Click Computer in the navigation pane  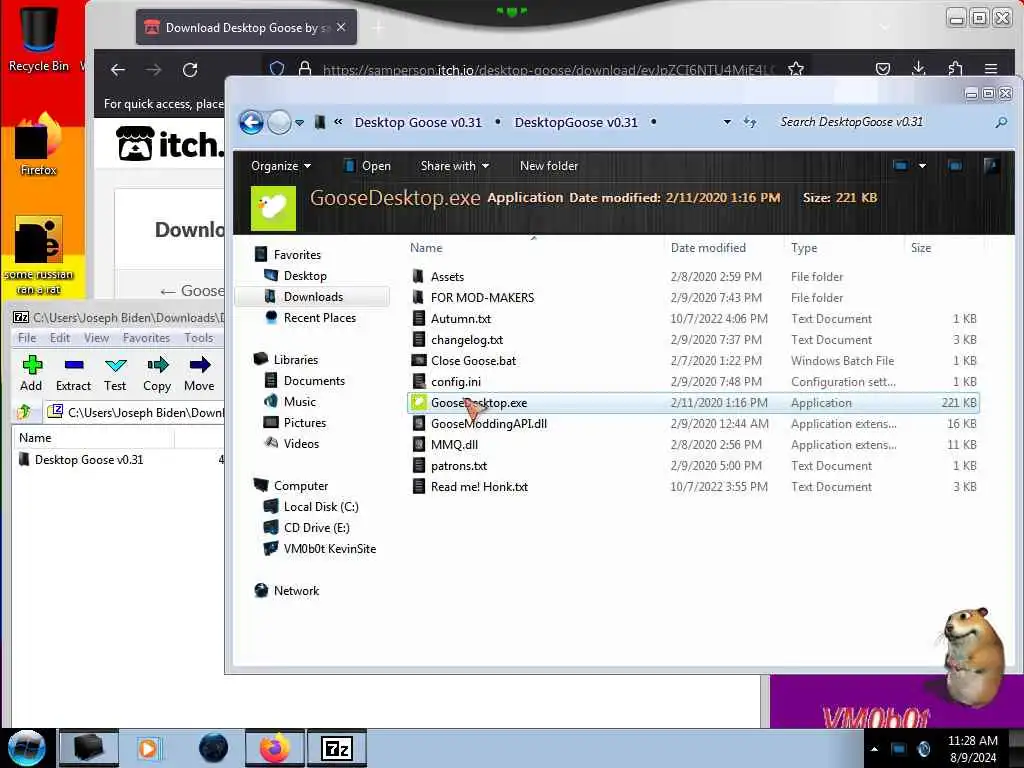coord(300,486)
